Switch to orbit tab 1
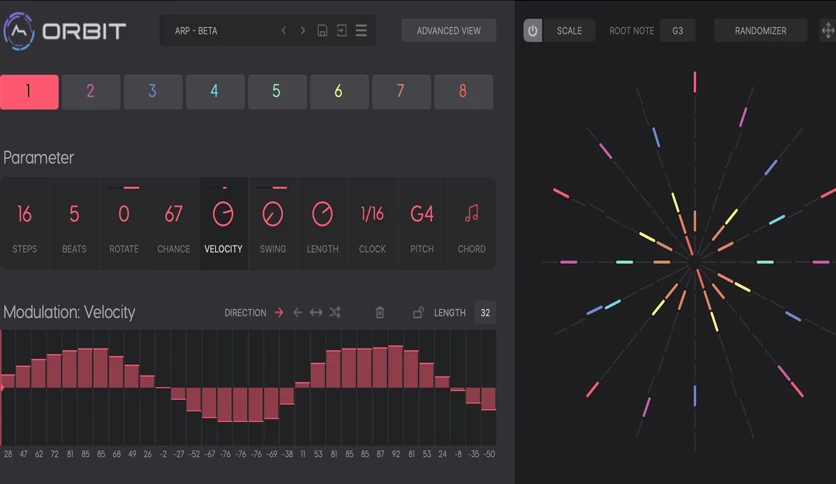836x484 pixels. tap(29, 92)
